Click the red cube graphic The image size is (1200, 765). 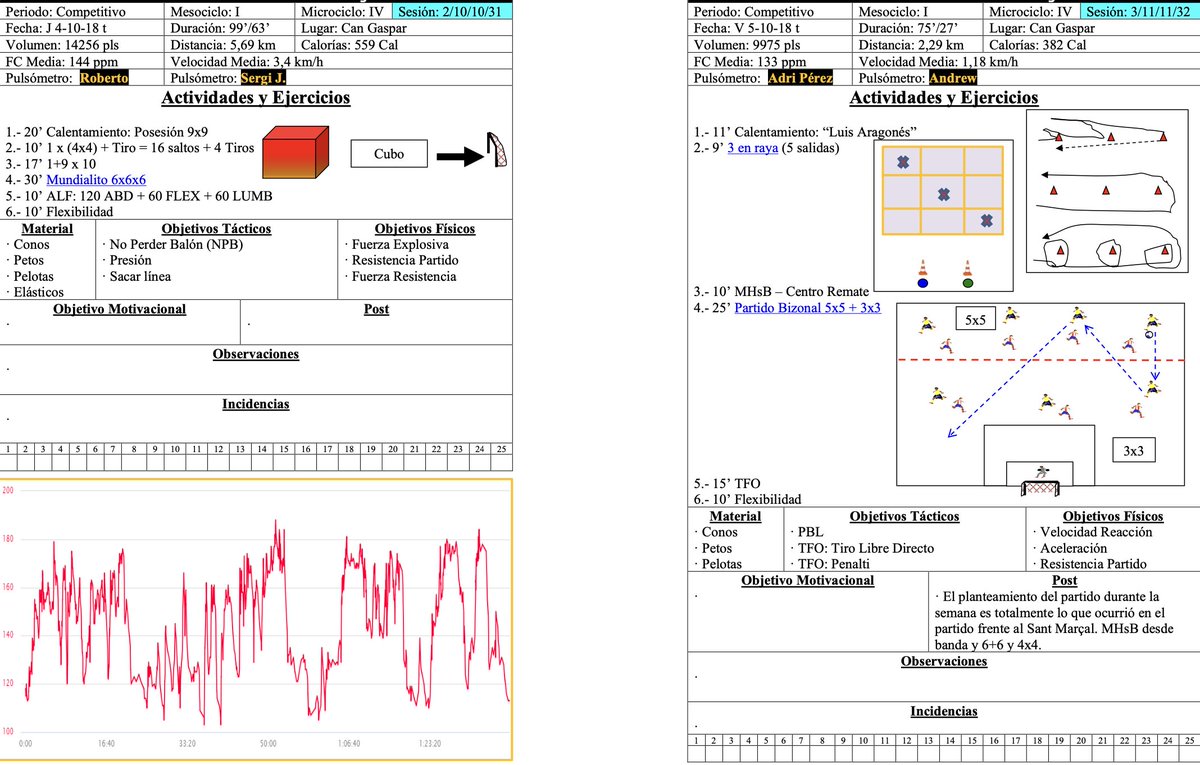click(296, 153)
